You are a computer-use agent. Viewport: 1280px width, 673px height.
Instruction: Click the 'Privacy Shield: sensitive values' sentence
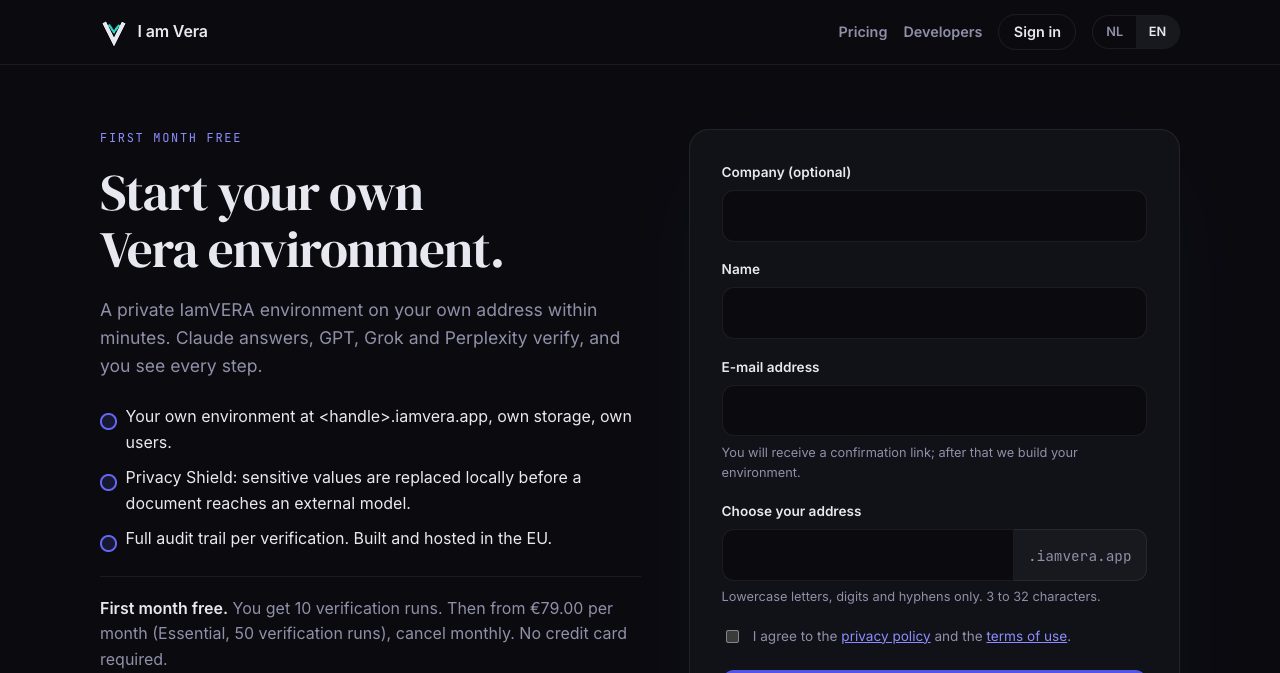pos(353,490)
